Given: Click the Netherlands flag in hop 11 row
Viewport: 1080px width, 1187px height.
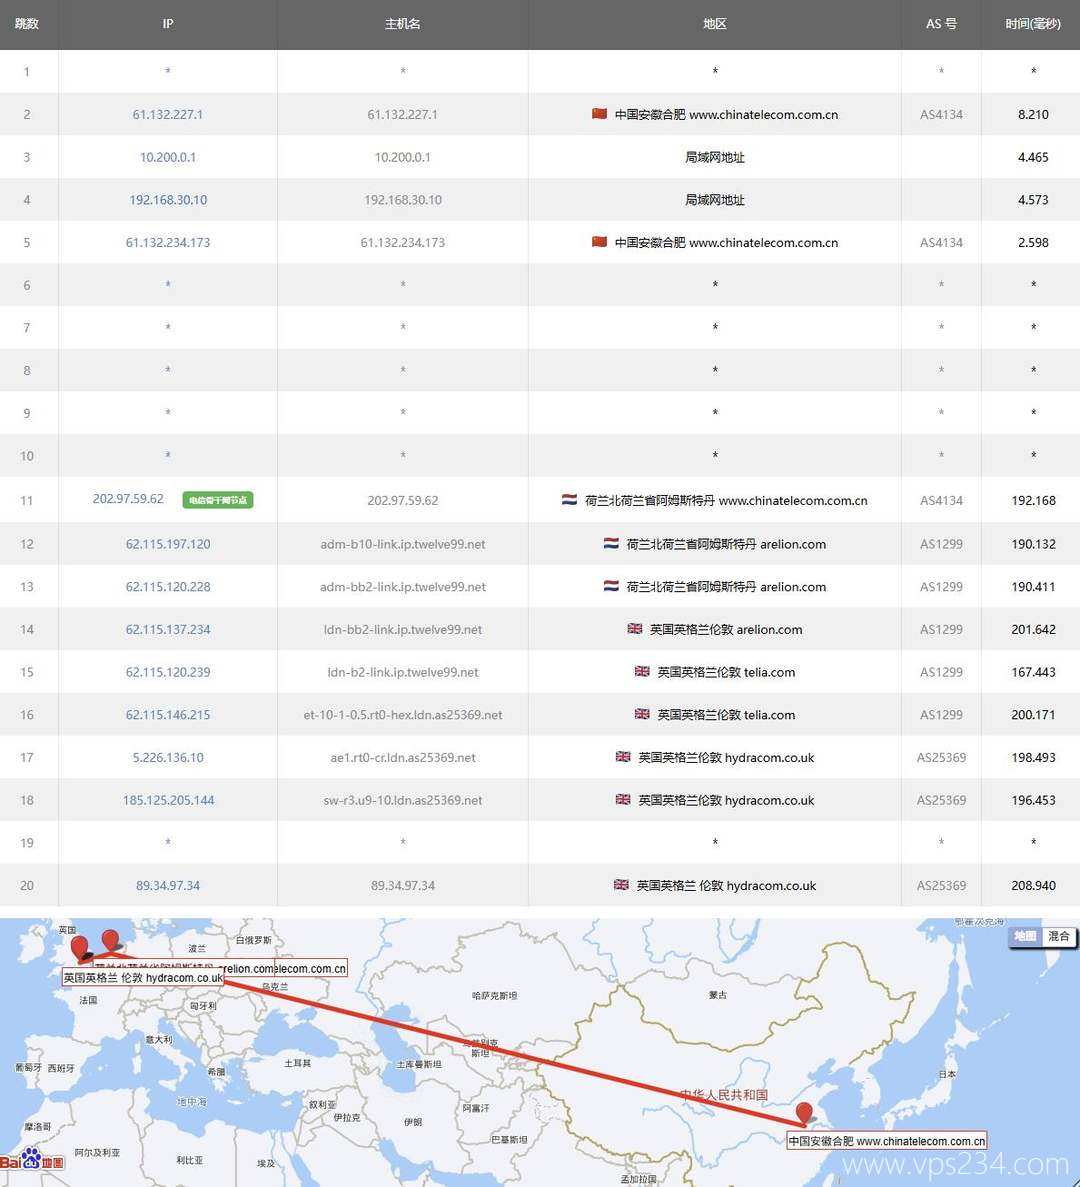Looking at the screenshot, I should click(x=569, y=500).
